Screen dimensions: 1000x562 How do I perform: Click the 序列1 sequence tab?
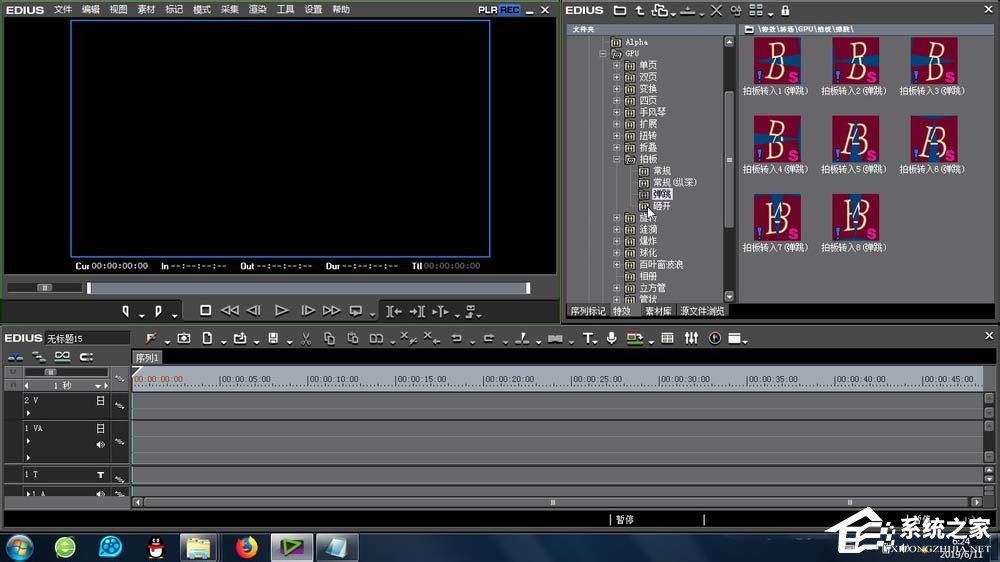[146, 358]
